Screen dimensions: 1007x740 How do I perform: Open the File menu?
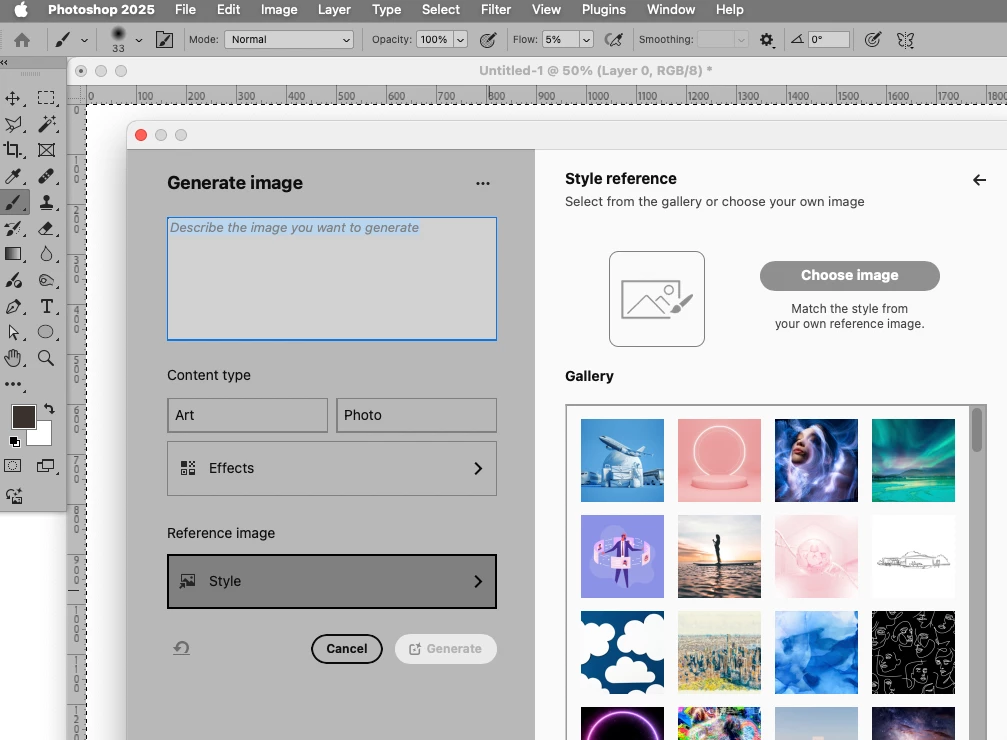coord(186,10)
